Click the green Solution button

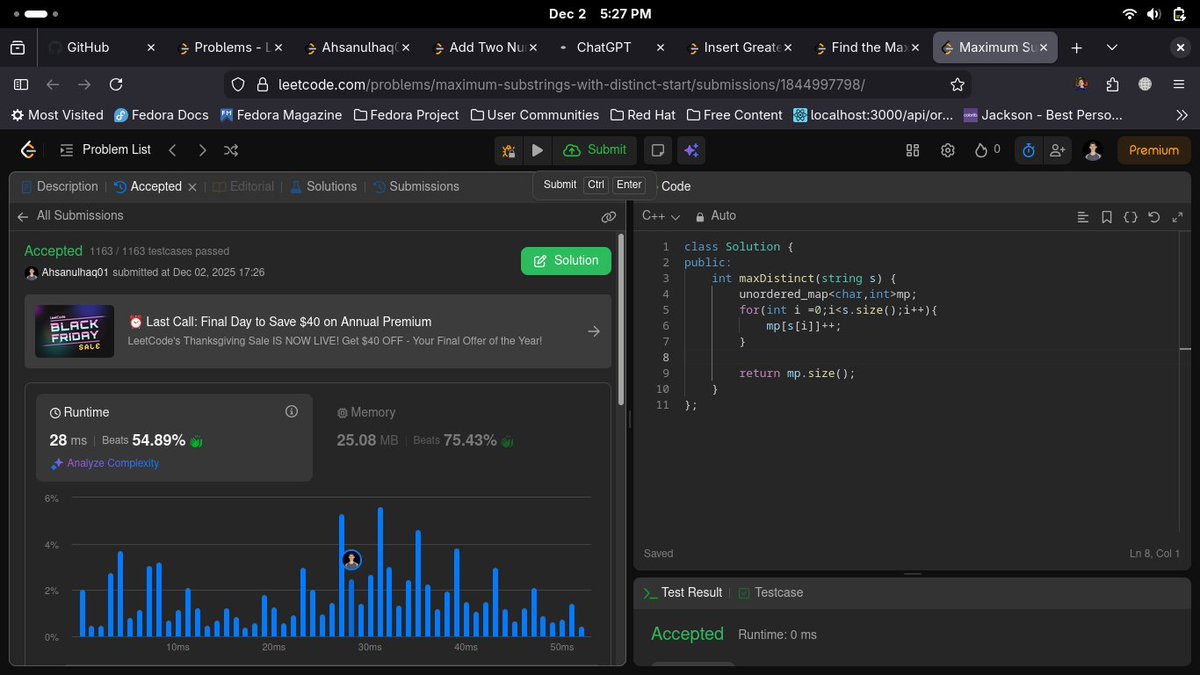coord(566,260)
